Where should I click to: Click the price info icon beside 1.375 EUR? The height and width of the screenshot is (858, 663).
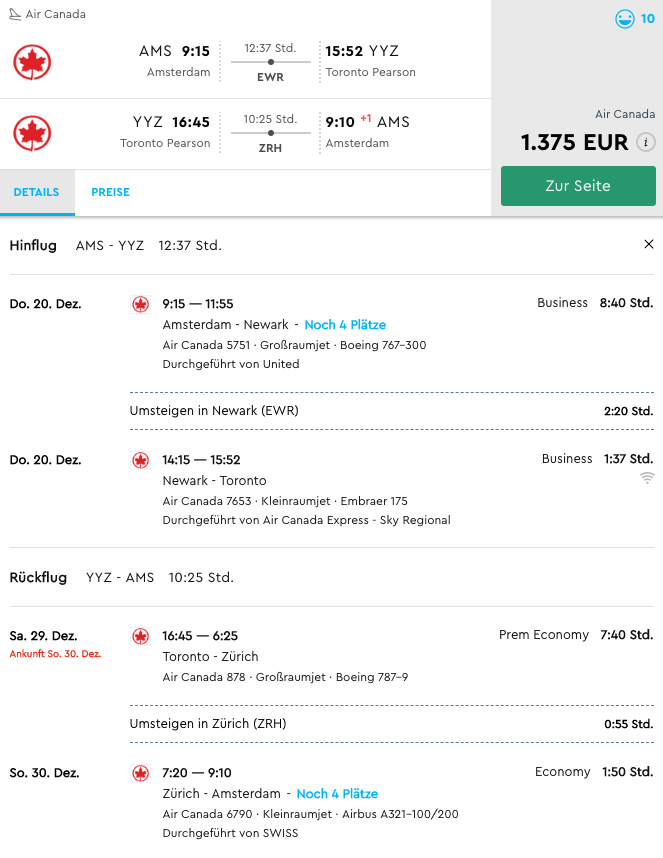[647, 143]
